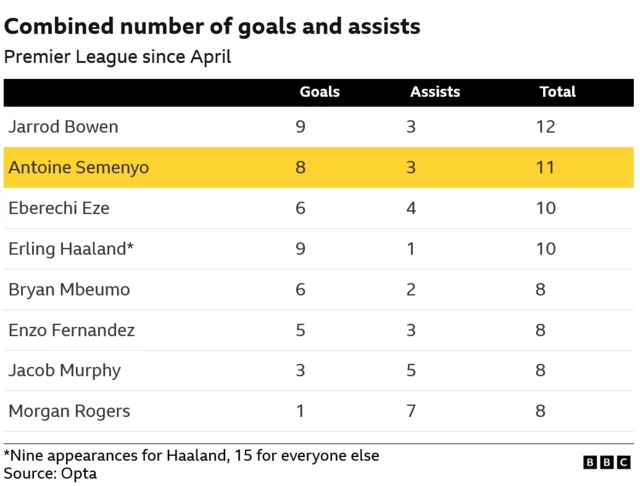
Task: Select Bryan Mbeumo's name
Action: [68, 289]
